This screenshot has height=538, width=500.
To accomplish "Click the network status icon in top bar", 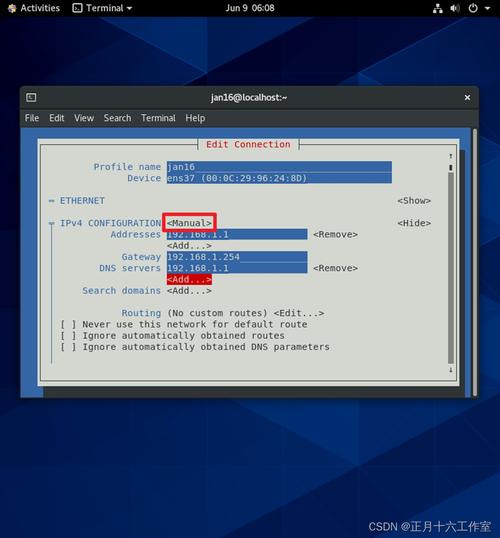I will (438, 8).
